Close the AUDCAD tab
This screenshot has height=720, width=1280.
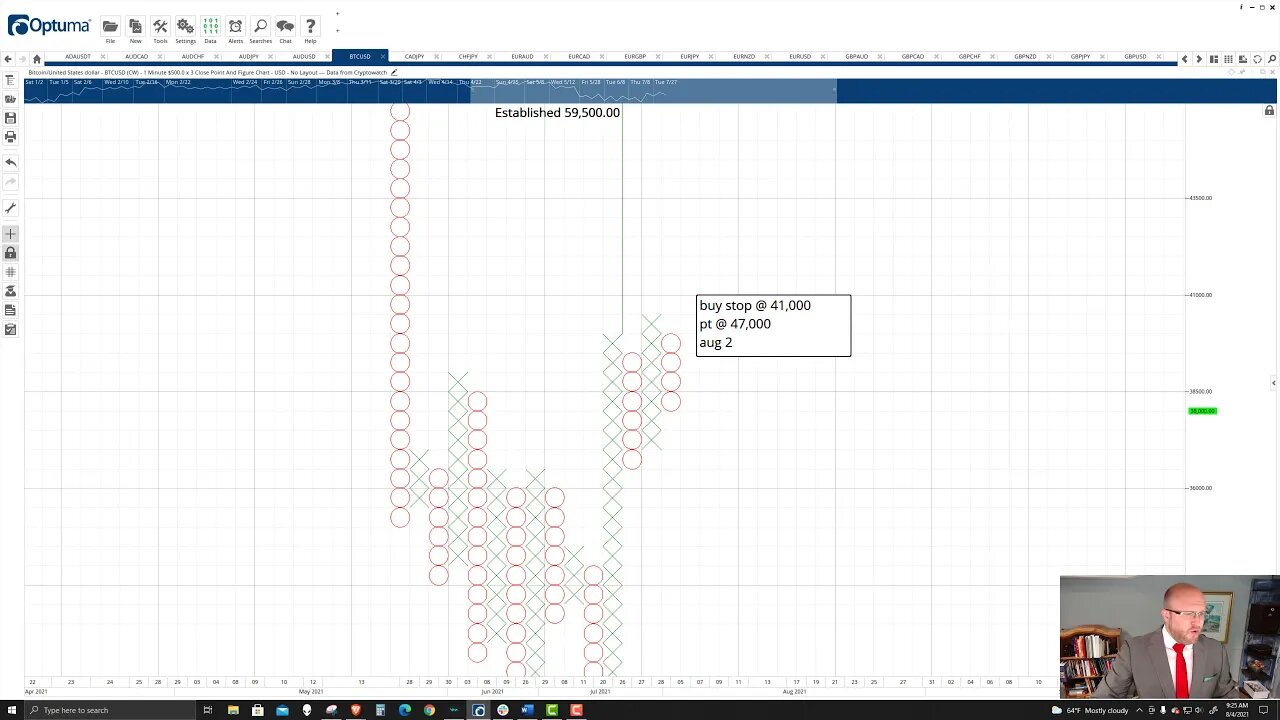[160, 57]
